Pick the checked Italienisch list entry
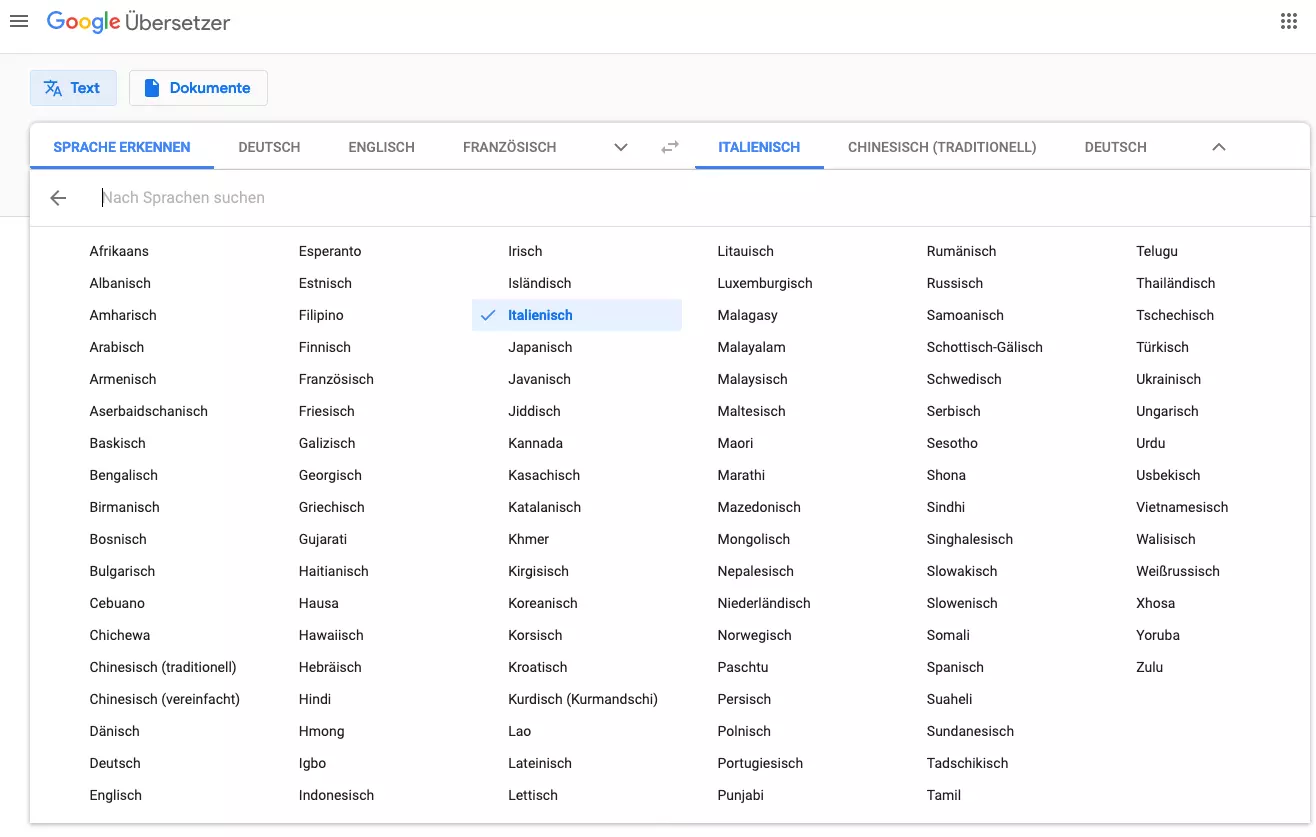Viewport: 1316px width, 837px height. tap(577, 315)
